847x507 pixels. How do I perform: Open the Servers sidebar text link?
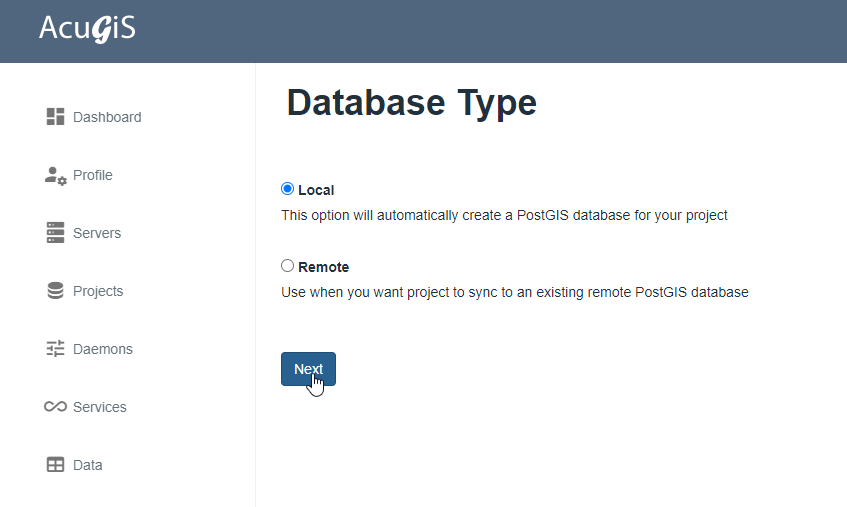(x=97, y=233)
